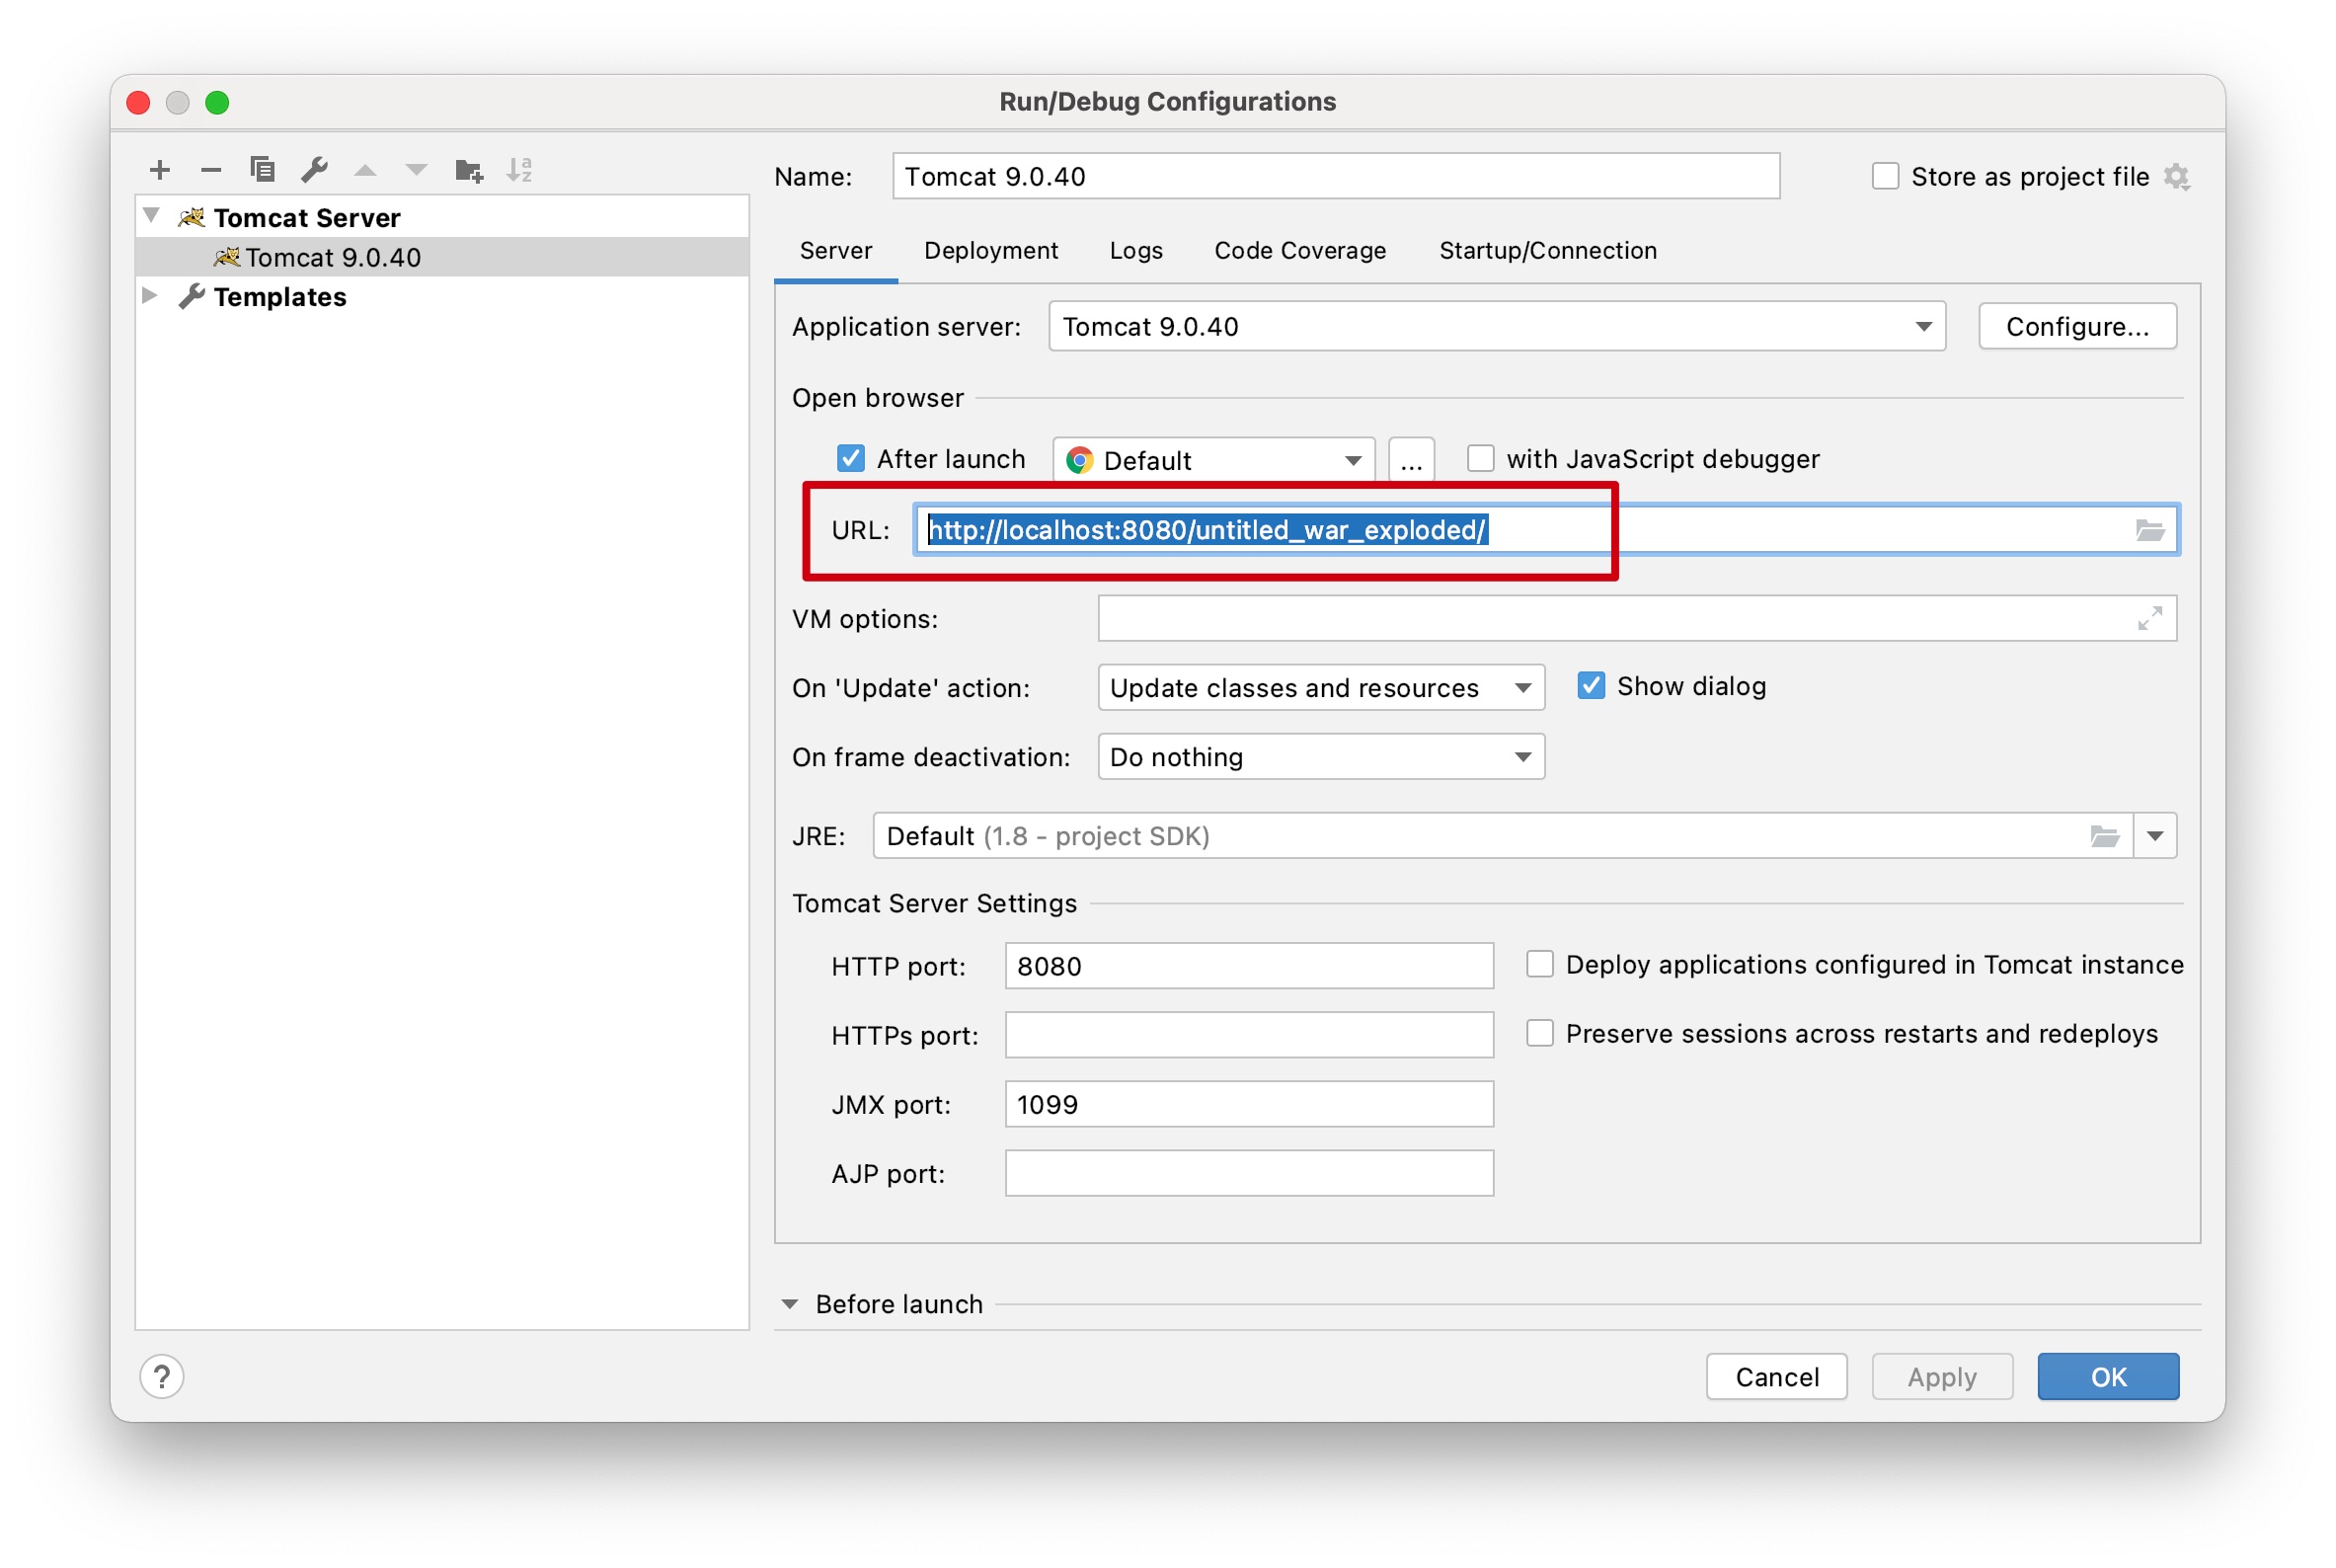
Task: Click the JMX port field
Action: pyautogui.click(x=1249, y=1104)
